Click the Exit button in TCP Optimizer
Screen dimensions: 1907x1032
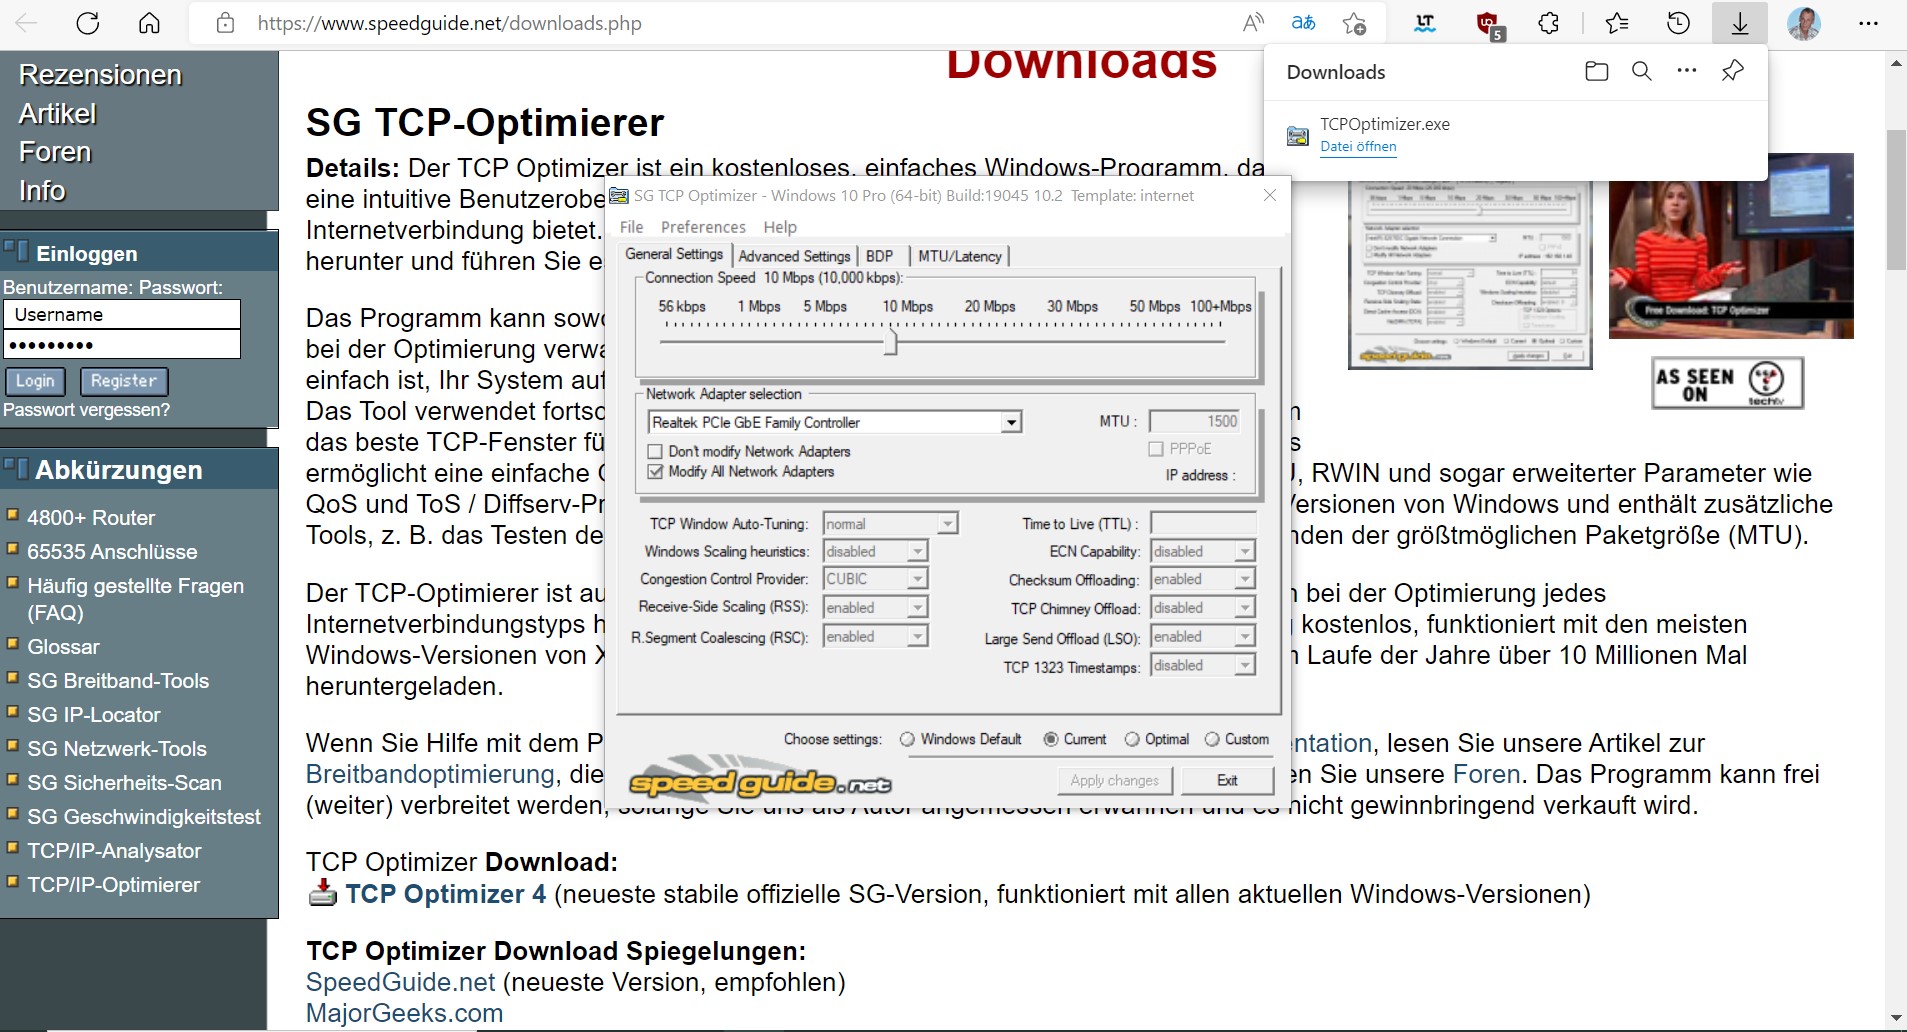coord(1227,780)
